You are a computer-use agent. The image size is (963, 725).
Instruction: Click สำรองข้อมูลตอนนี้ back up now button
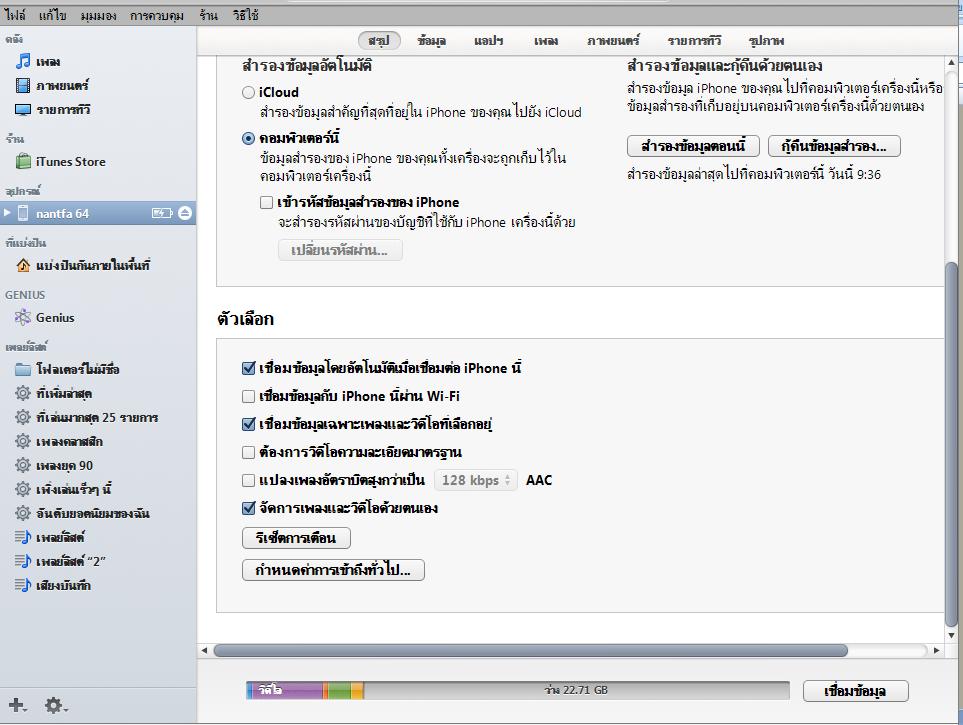693,146
